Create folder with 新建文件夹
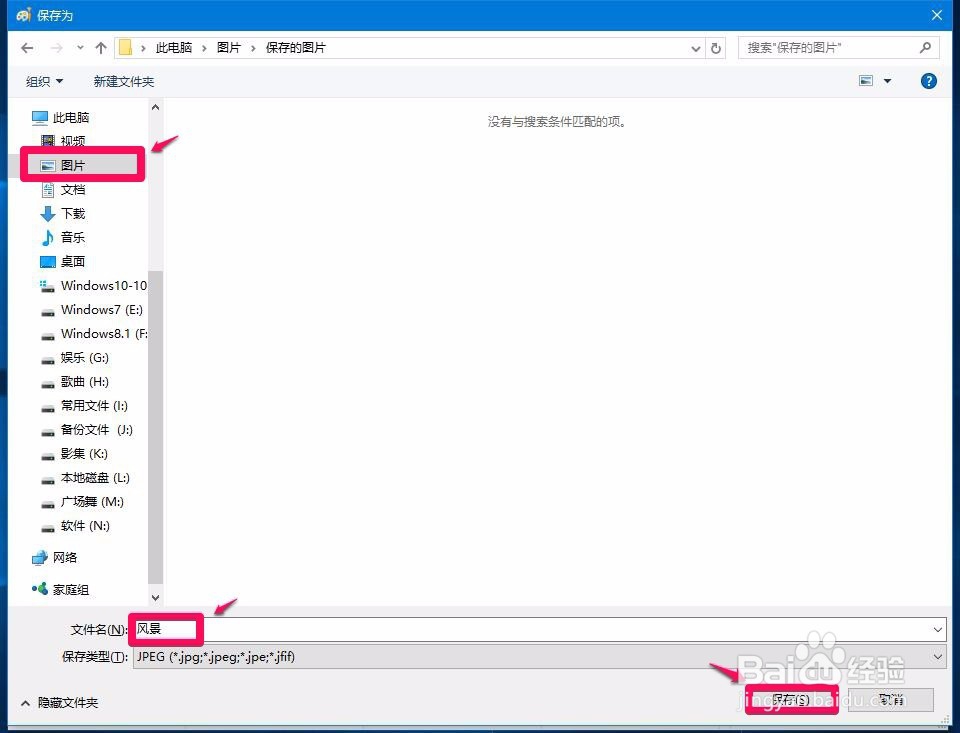960x733 pixels. coord(124,81)
